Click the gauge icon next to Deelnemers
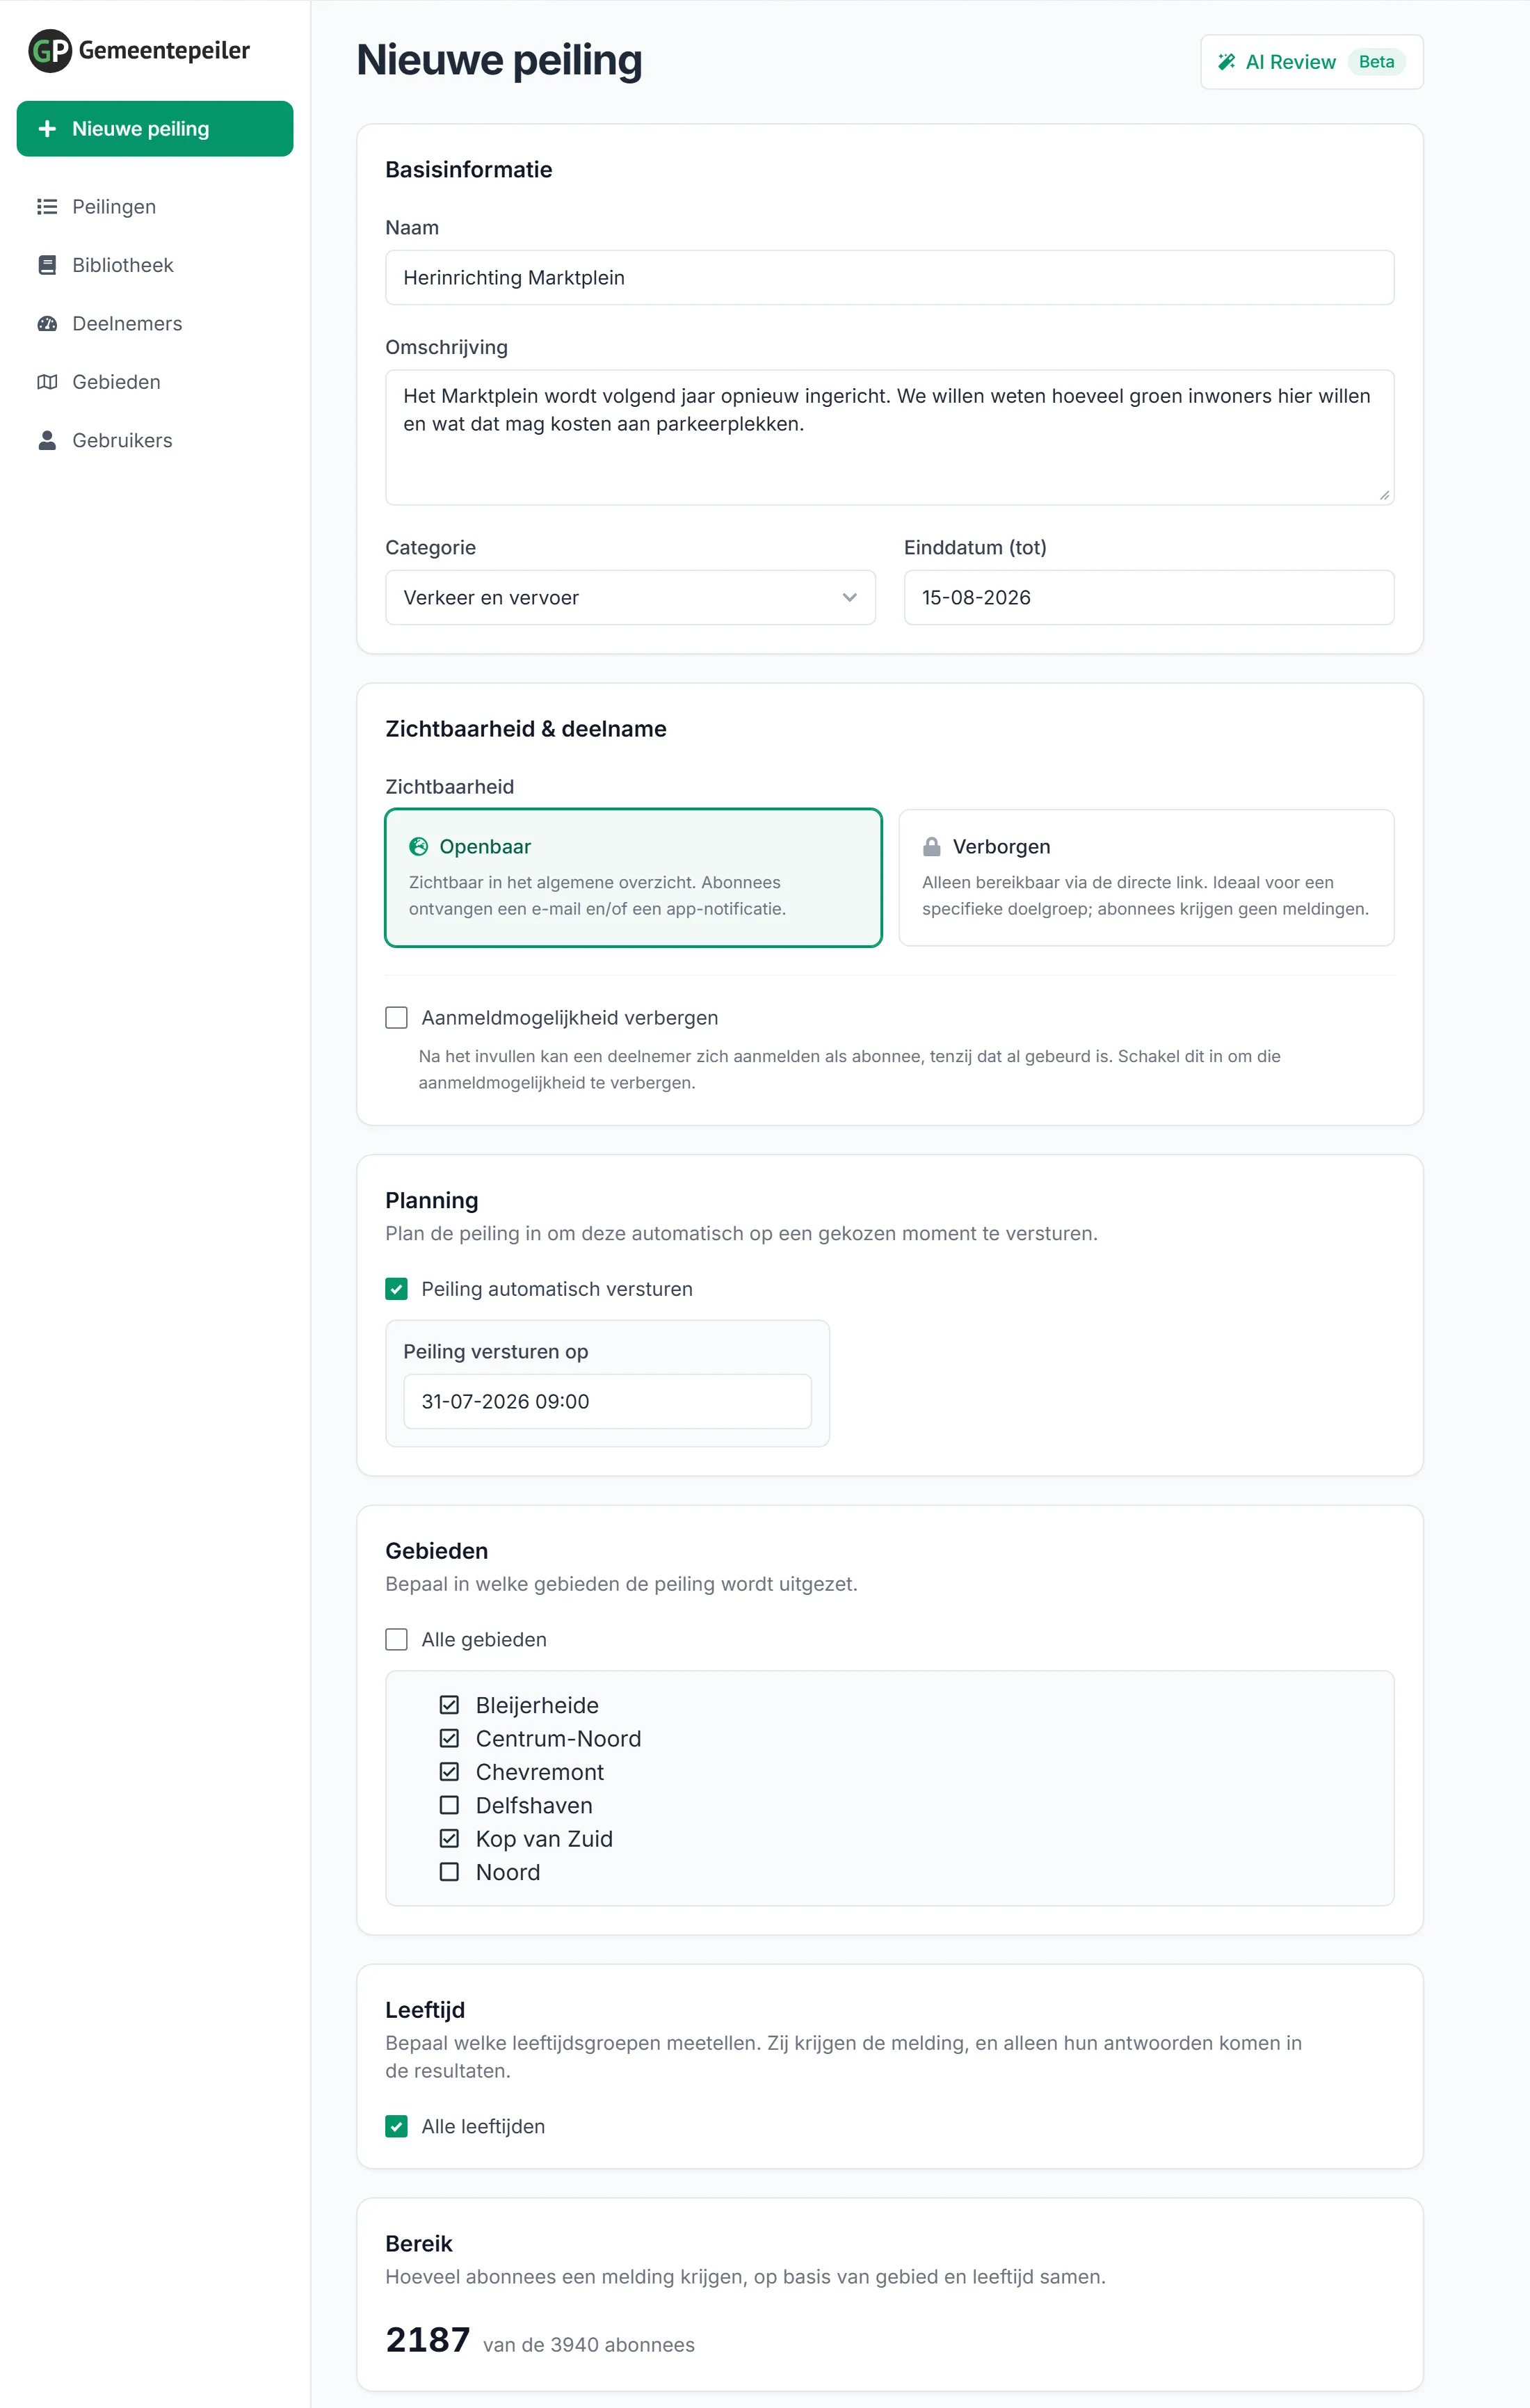 [47, 324]
